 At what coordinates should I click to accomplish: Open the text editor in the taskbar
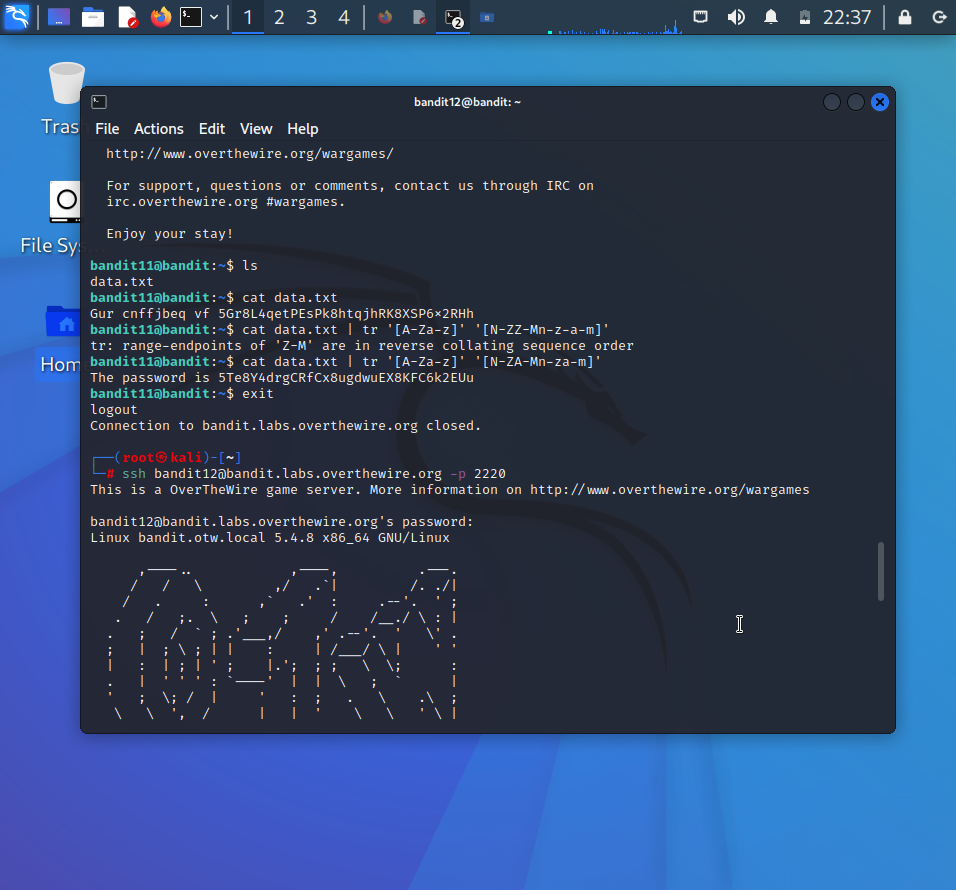[127, 17]
